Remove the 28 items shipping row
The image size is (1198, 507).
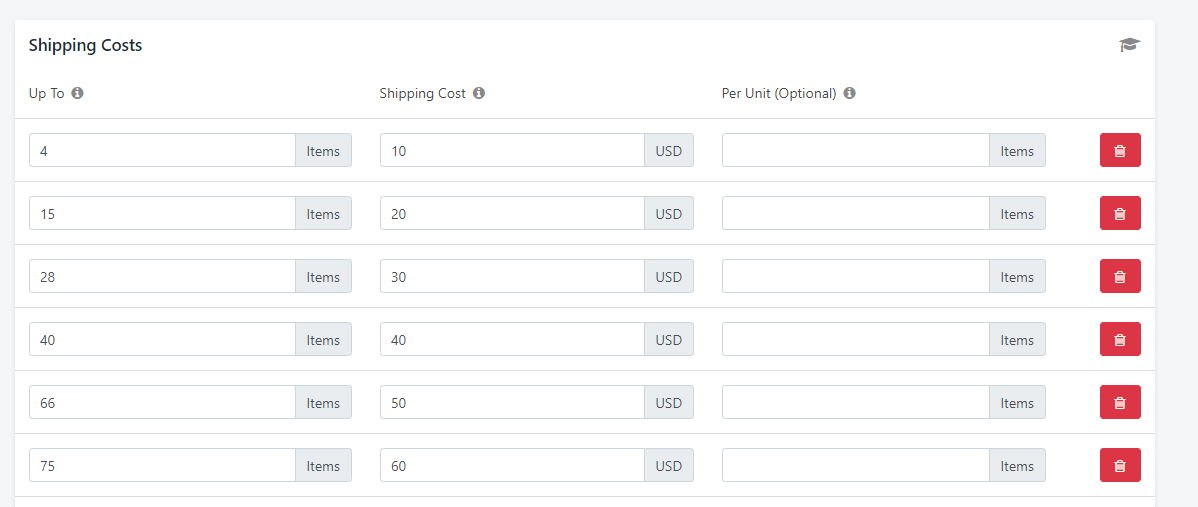tap(1120, 277)
